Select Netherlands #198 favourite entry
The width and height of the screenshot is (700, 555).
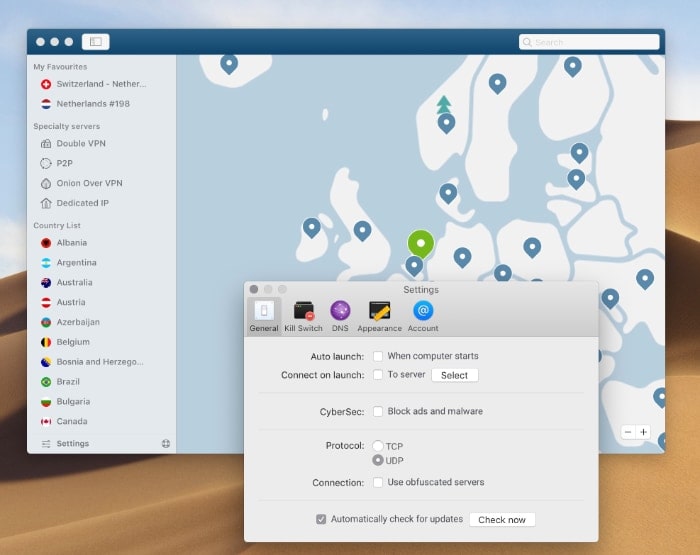(93, 104)
